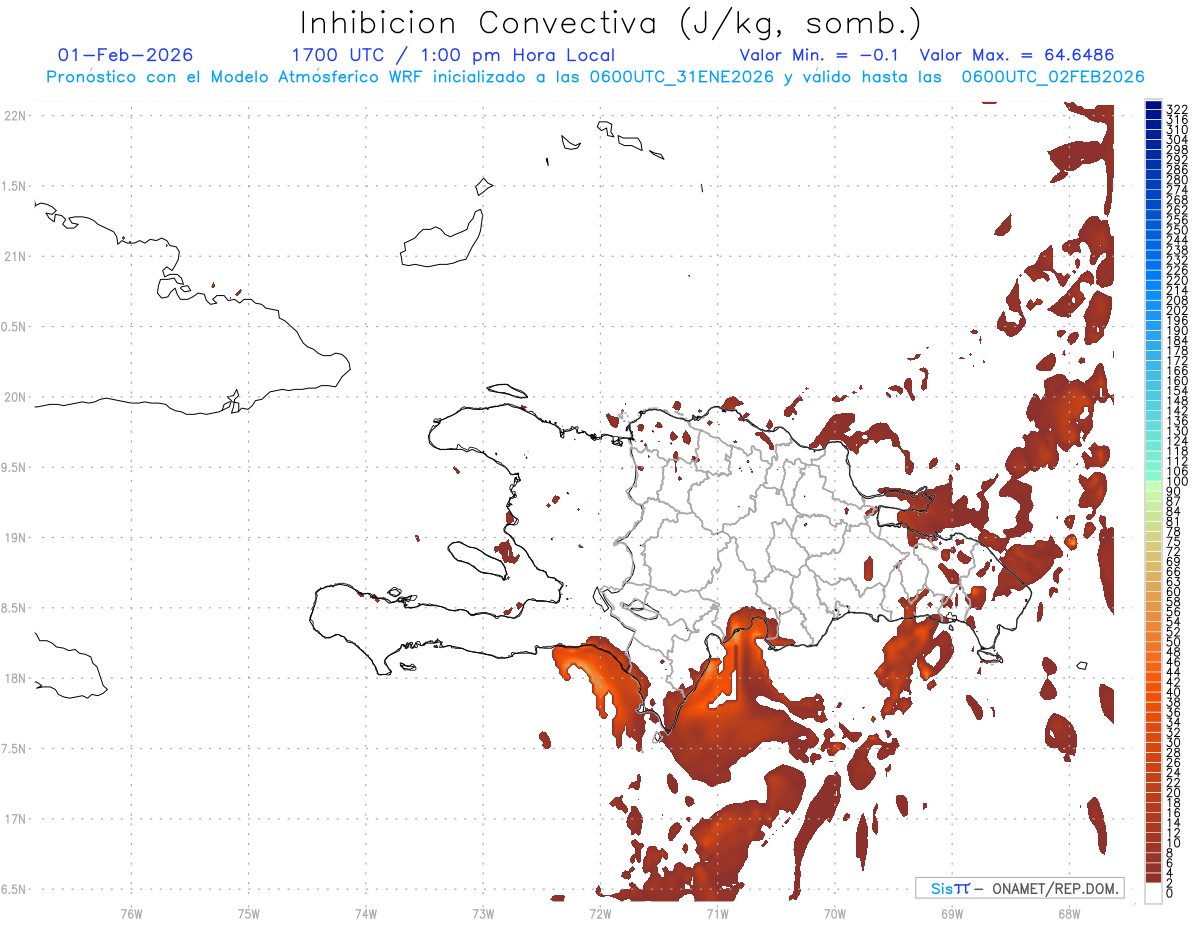Click the '18N' latitude label
1200x927 pixels.
click(15, 678)
